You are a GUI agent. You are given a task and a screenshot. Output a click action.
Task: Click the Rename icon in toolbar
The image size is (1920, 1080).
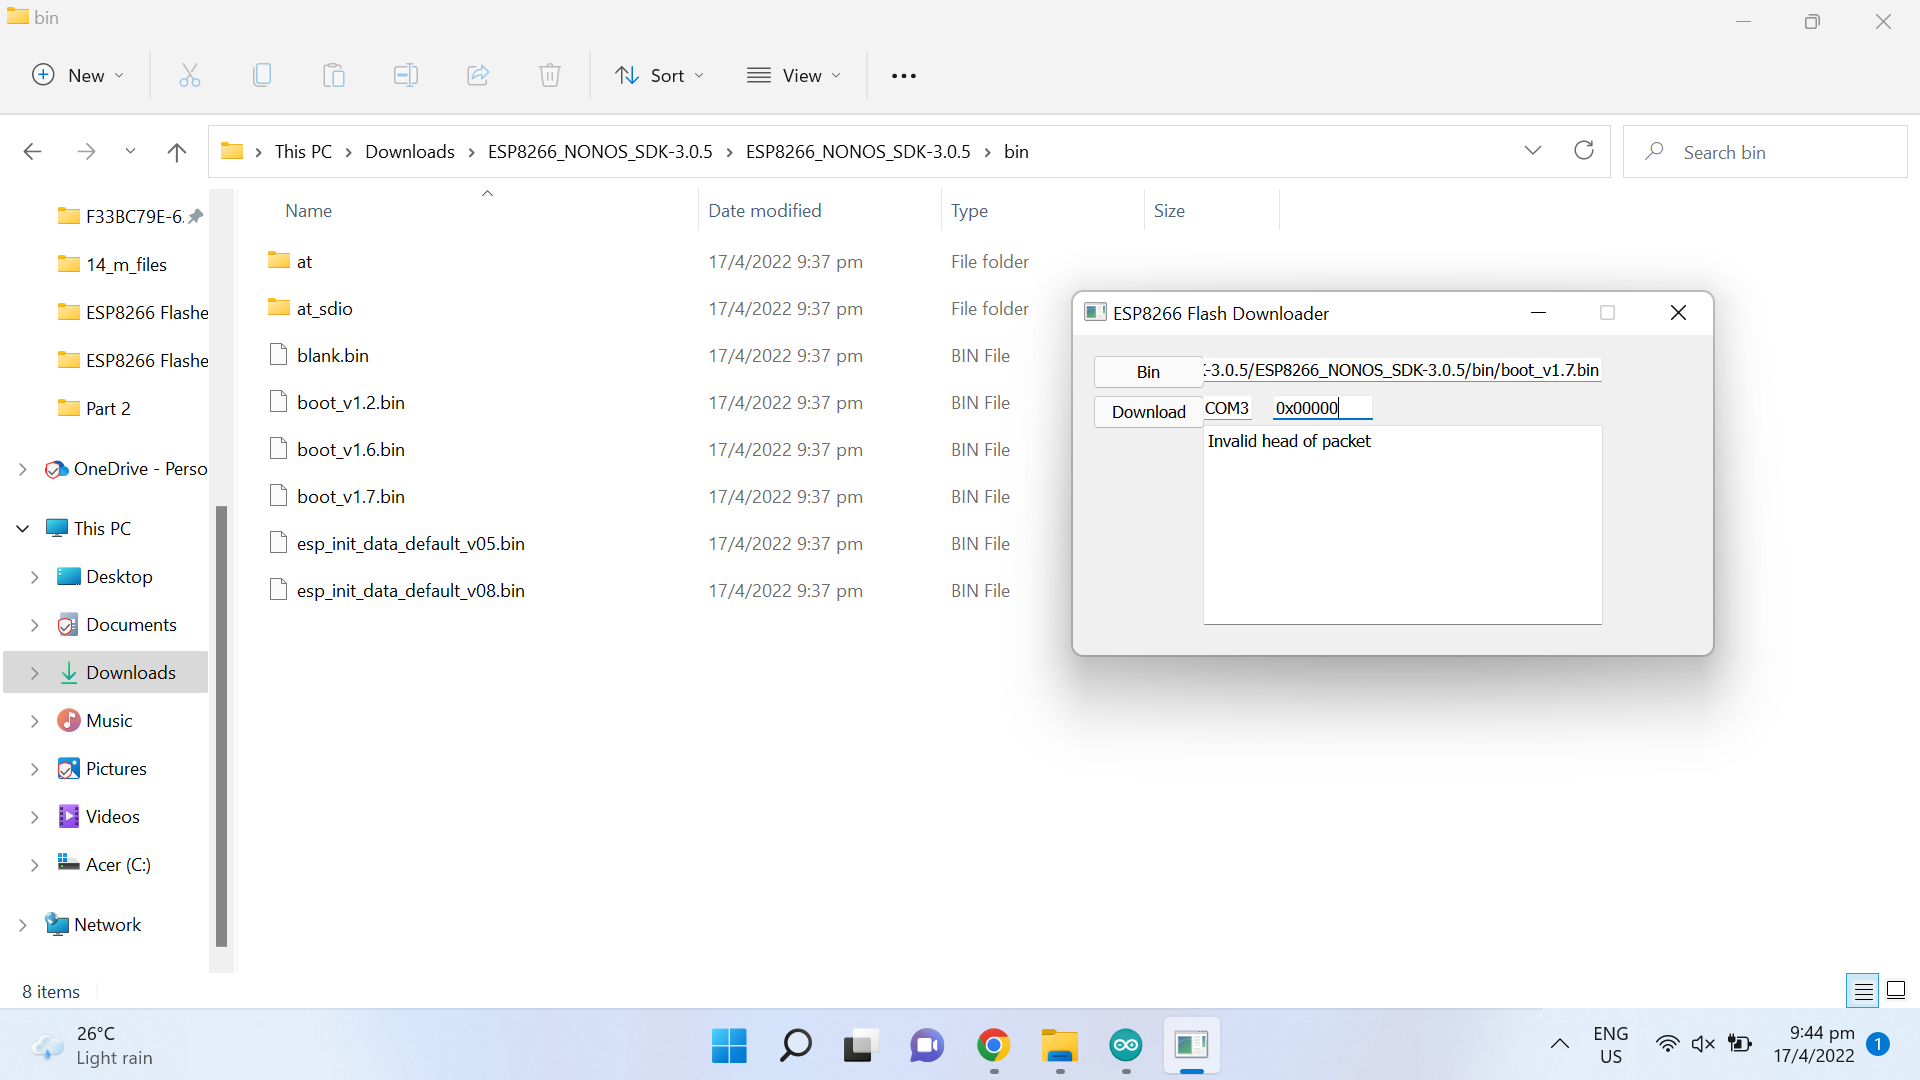pyautogui.click(x=406, y=76)
